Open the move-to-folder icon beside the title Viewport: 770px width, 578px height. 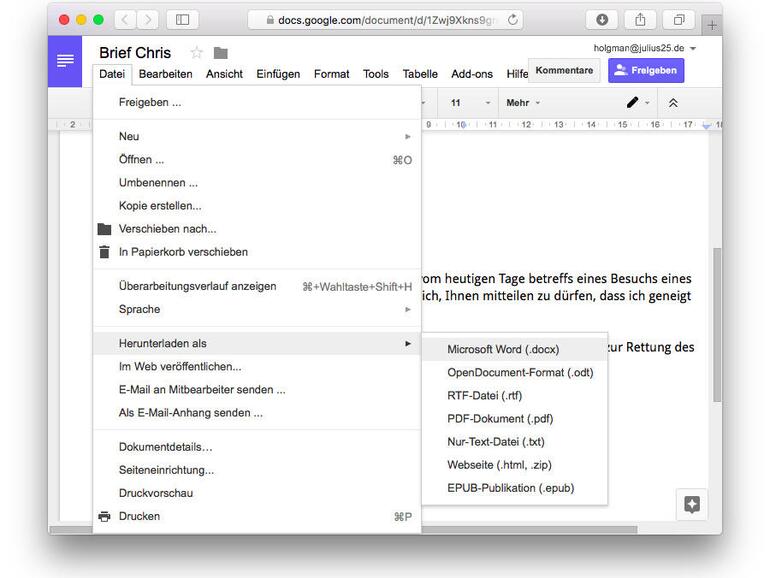[x=220, y=53]
